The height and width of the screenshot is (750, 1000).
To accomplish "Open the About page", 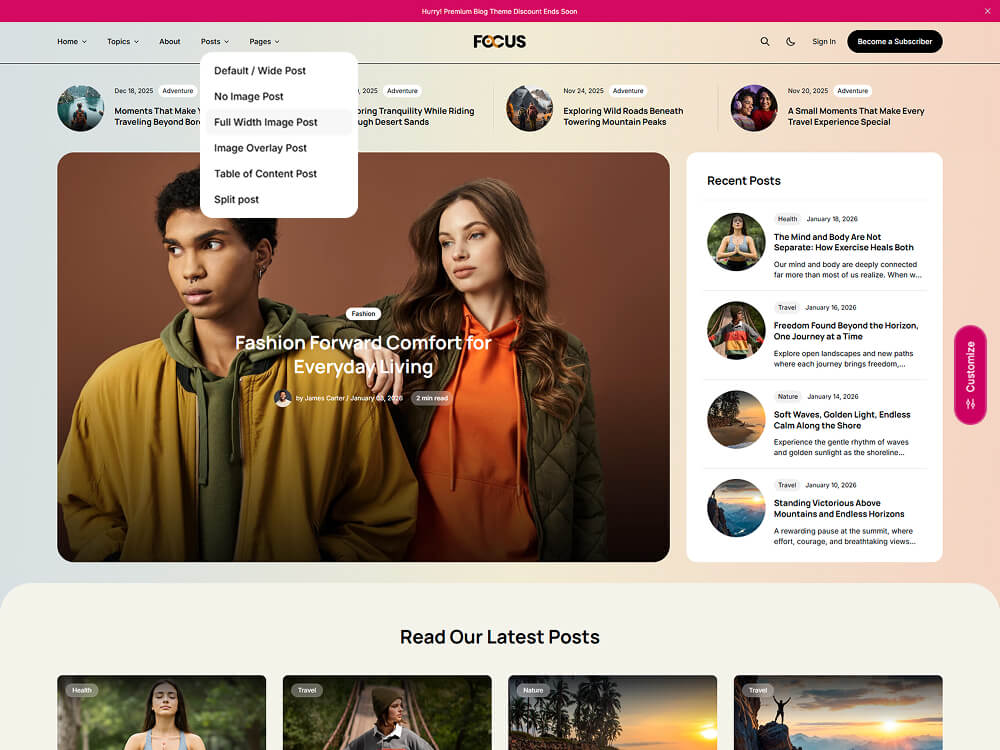I will coord(169,42).
